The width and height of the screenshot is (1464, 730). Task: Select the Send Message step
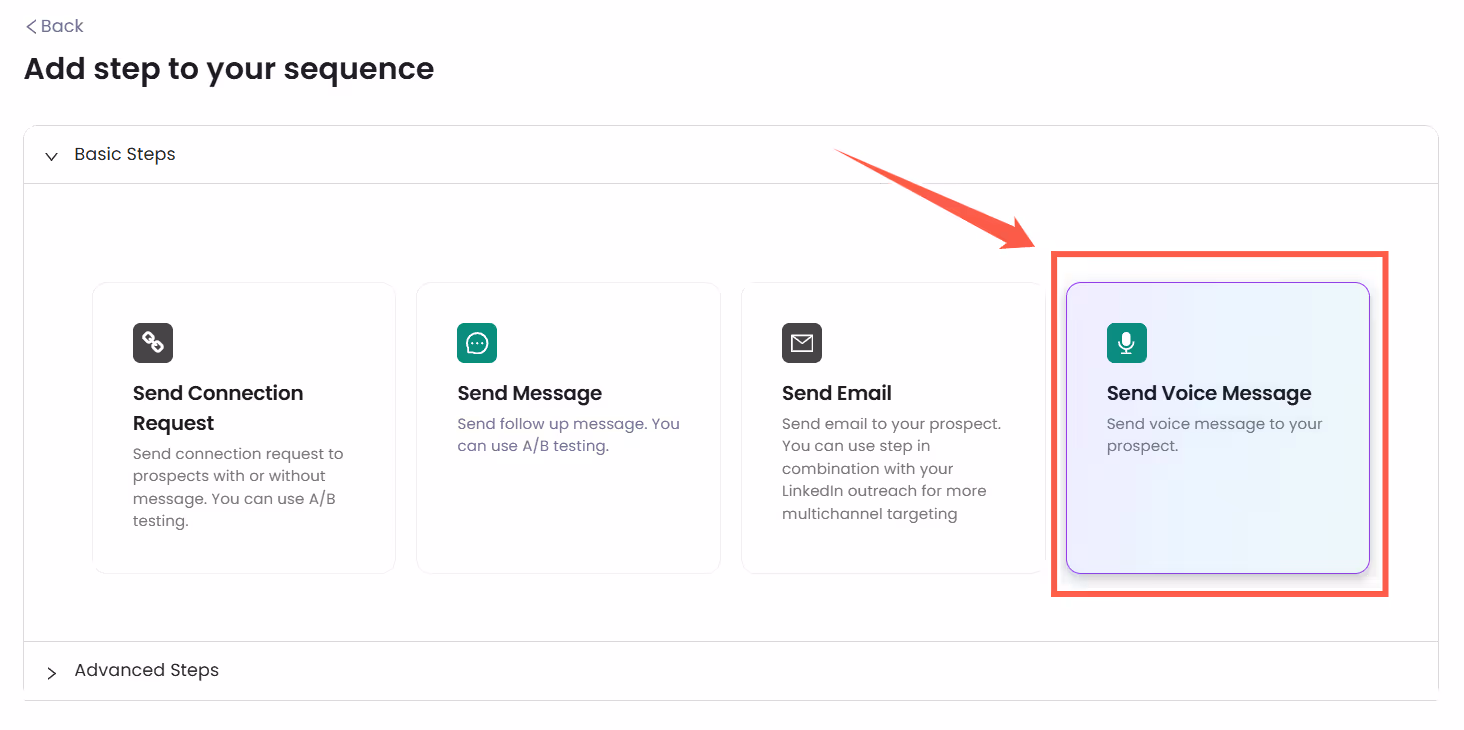pos(568,427)
